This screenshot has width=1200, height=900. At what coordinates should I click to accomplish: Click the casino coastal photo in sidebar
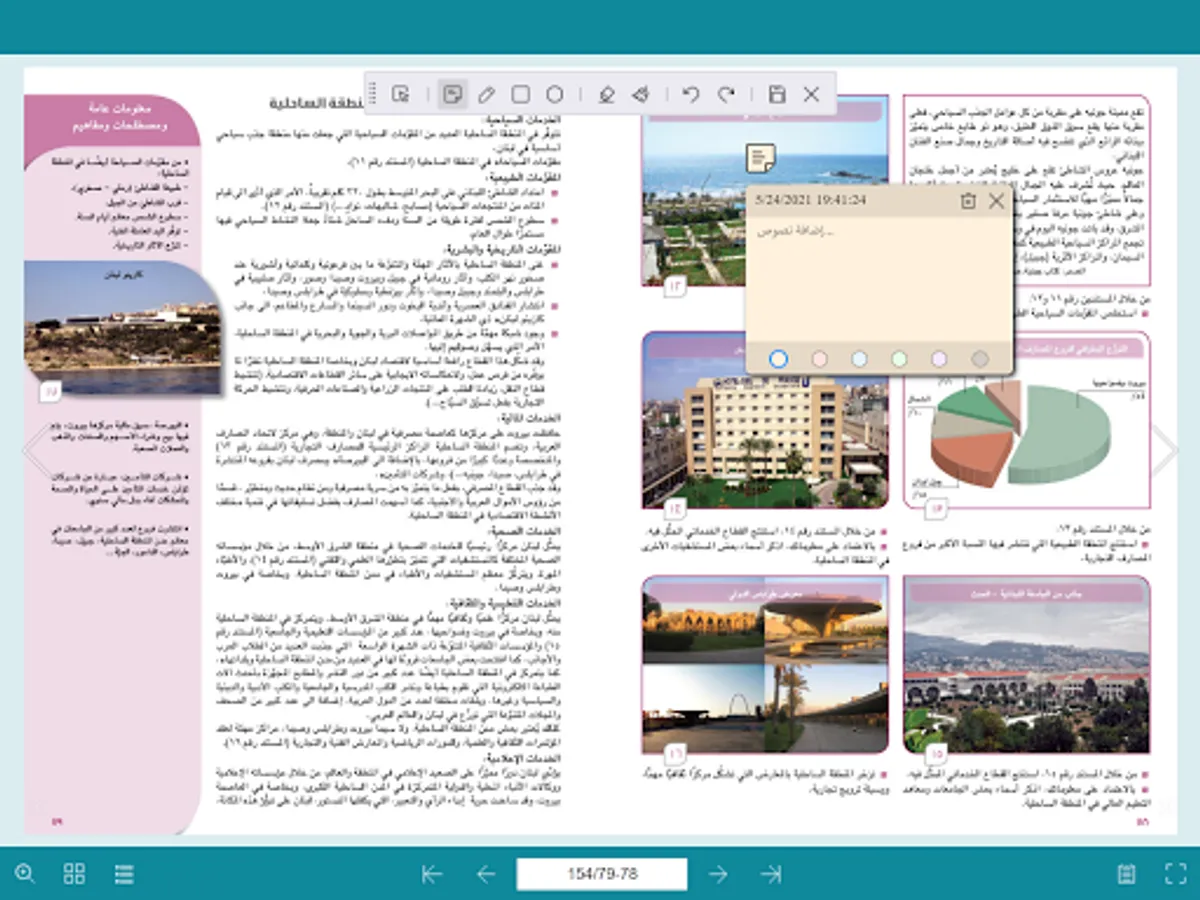[122, 331]
